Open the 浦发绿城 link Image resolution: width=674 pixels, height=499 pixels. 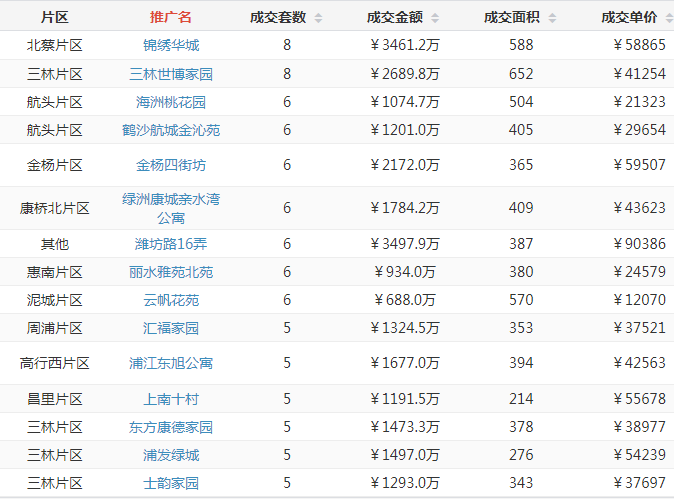coord(171,455)
